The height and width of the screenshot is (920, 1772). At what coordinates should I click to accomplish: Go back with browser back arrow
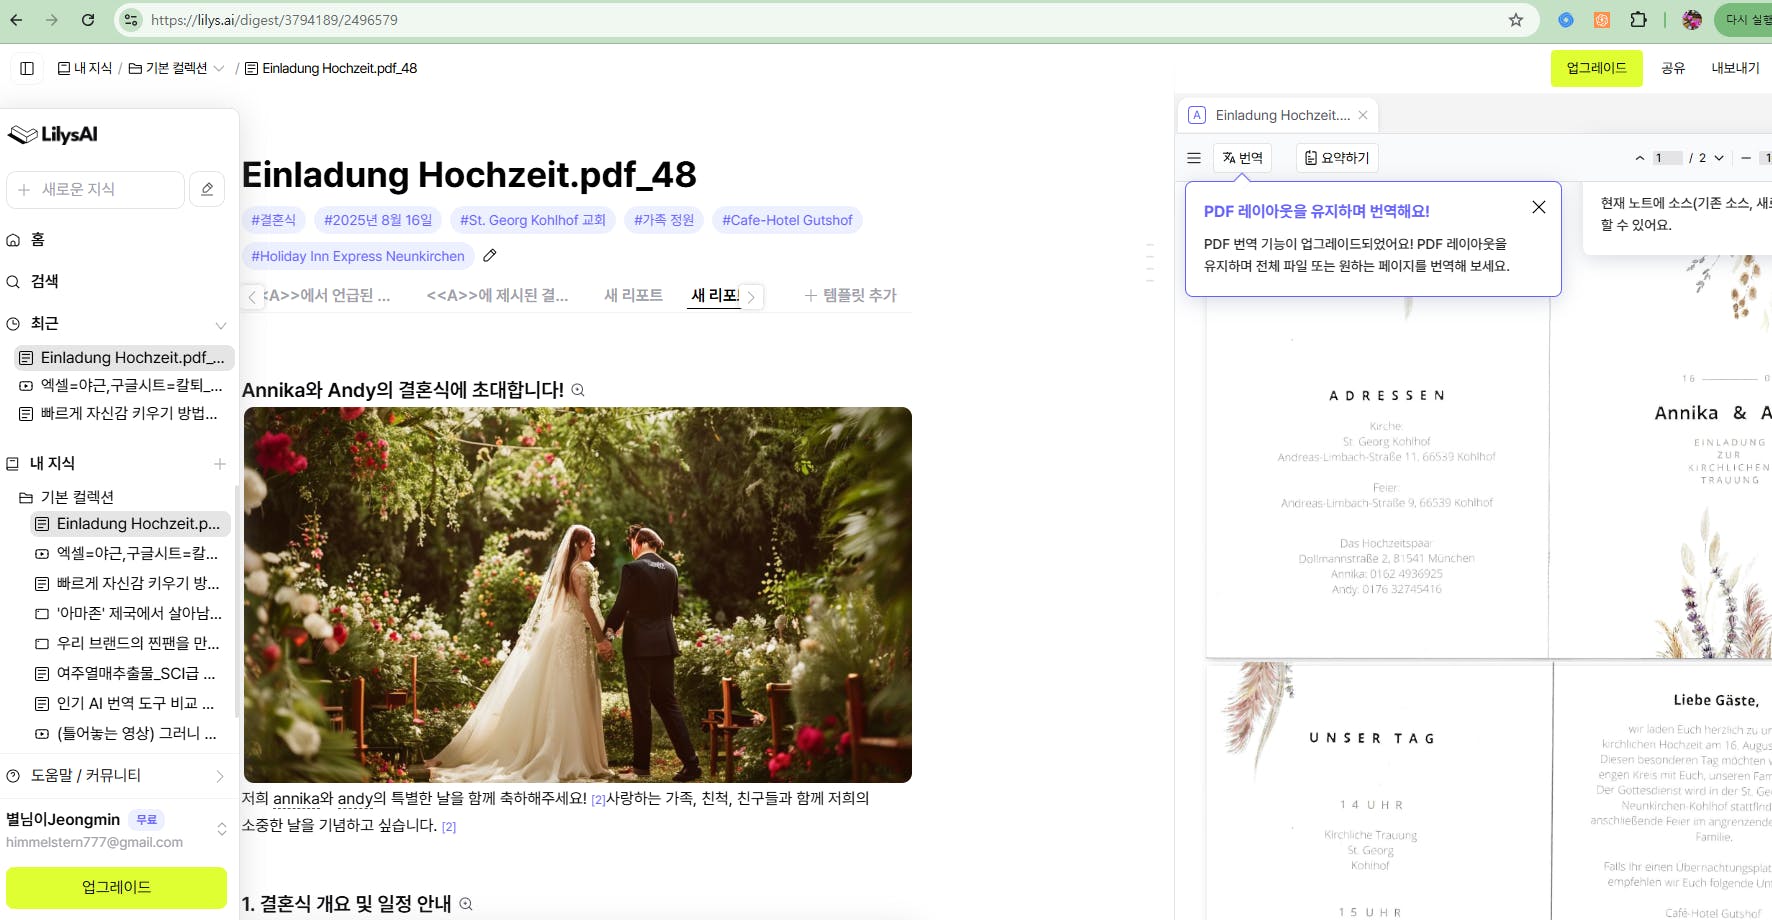[16, 20]
